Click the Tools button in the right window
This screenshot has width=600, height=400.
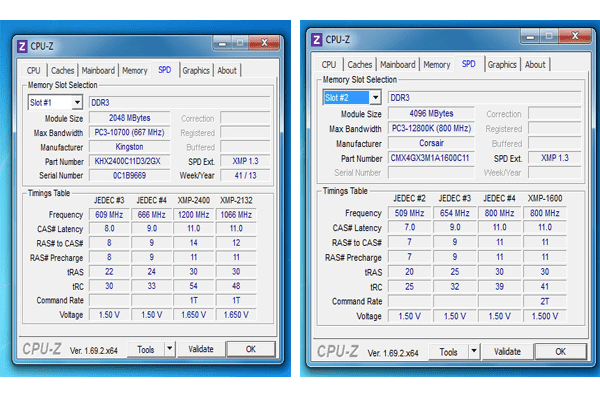(448, 352)
